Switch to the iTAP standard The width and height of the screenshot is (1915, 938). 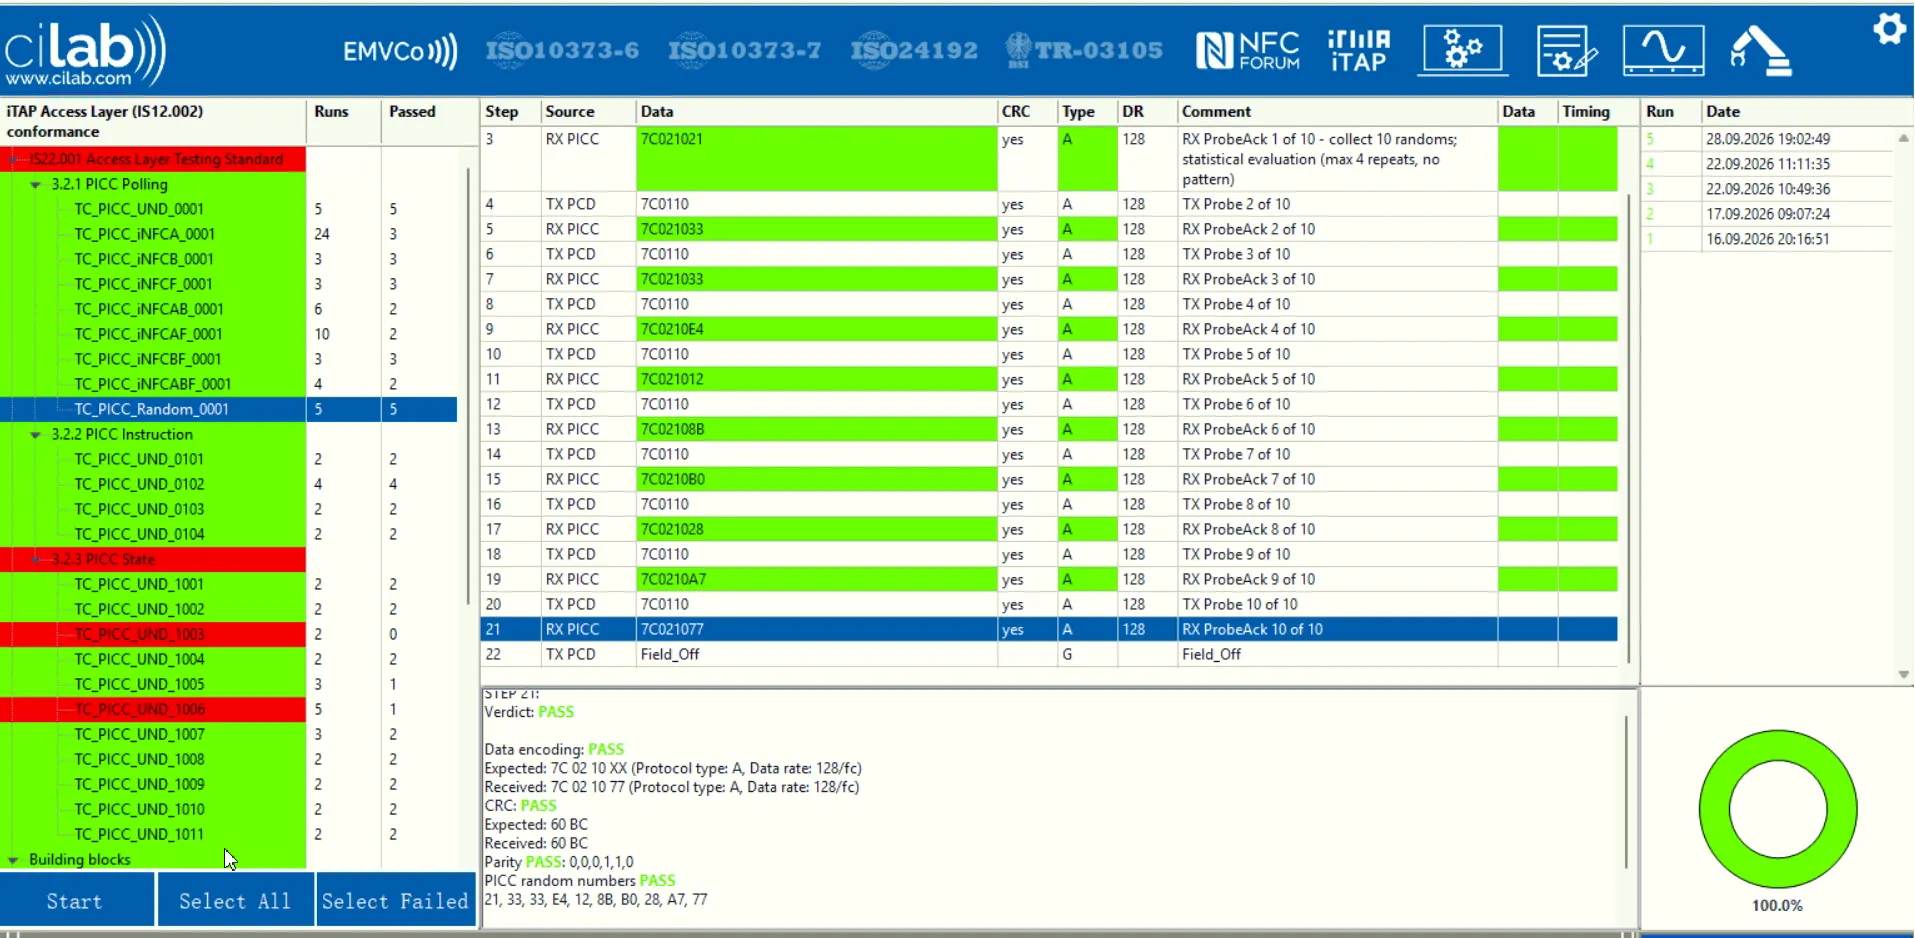[x=1358, y=50]
